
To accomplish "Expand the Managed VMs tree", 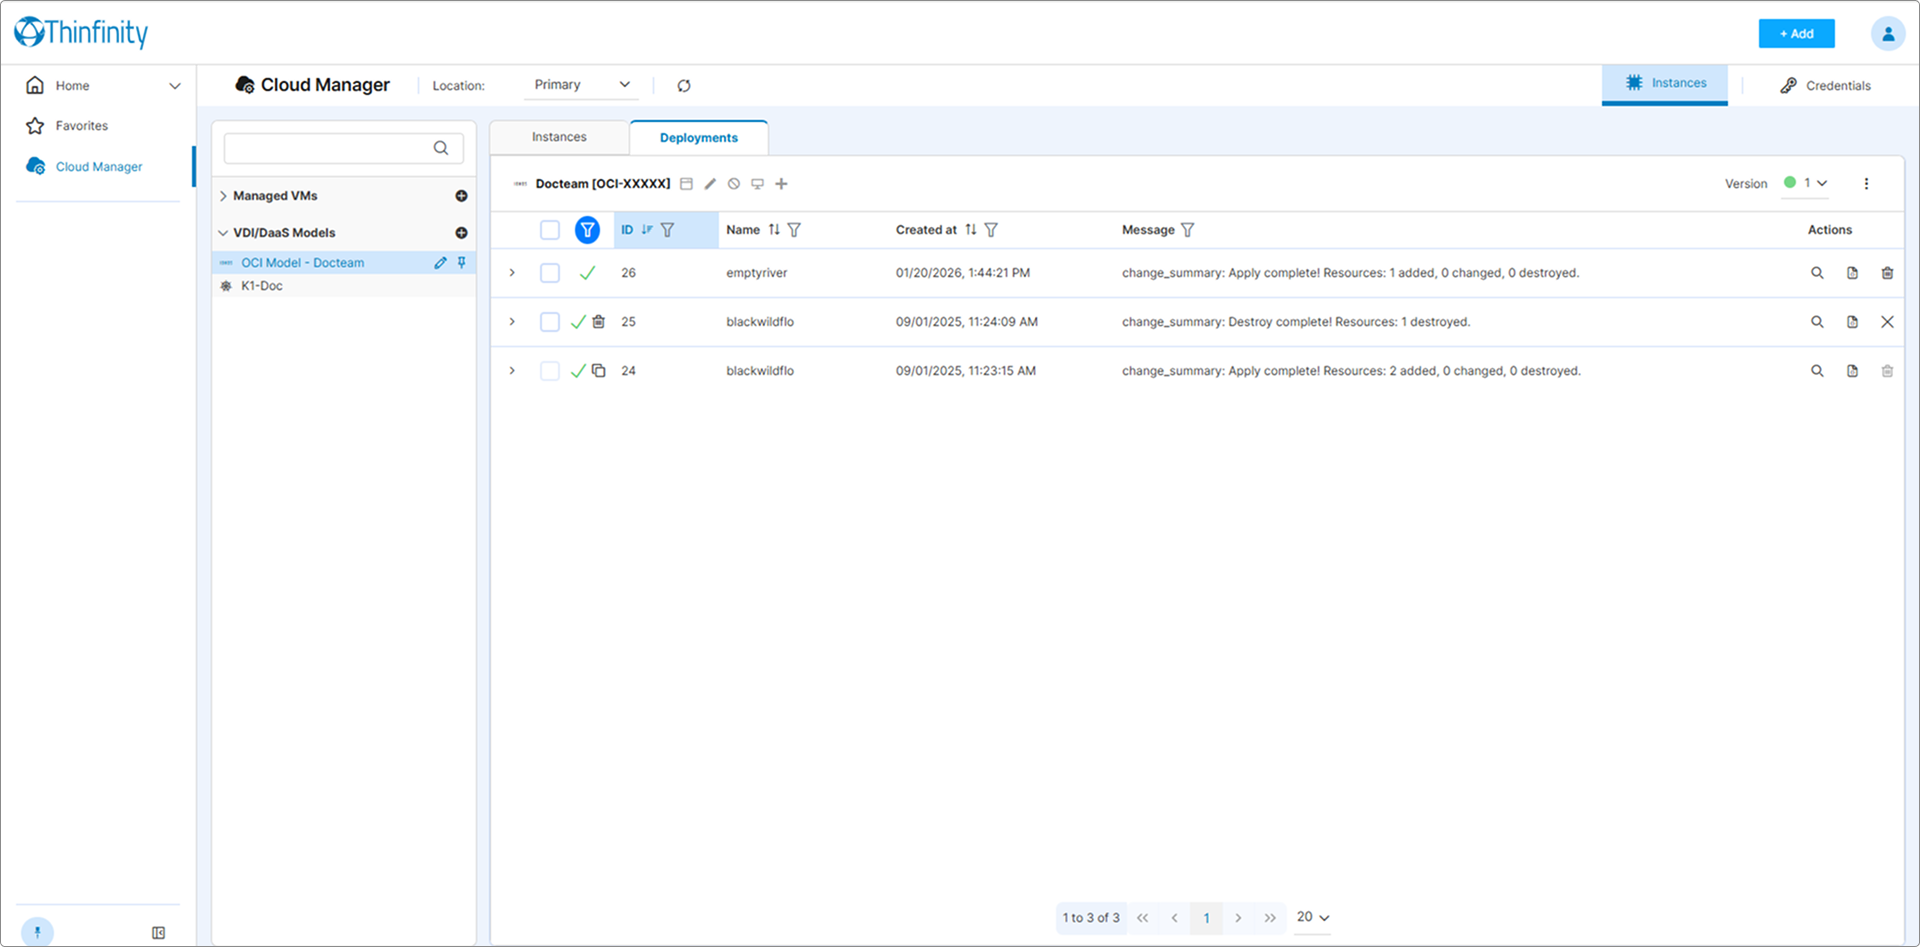I will click(223, 196).
